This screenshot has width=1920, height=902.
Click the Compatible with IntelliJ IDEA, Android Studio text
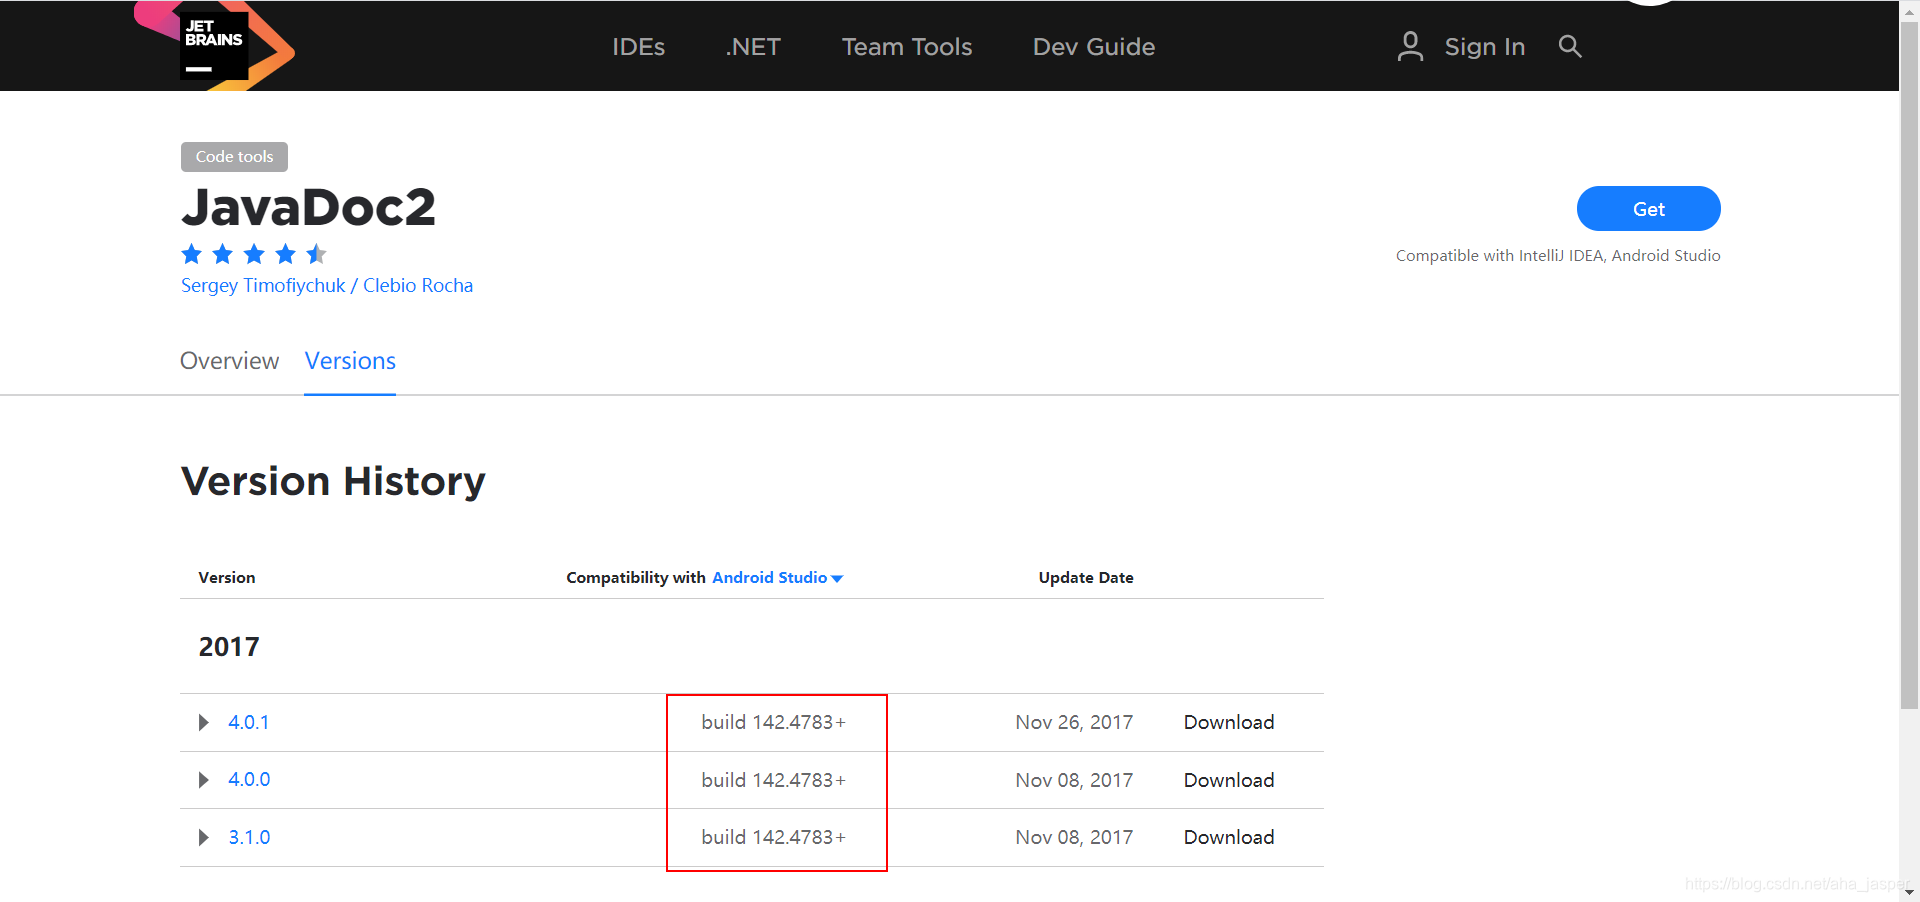pyautogui.click(x=1558, y=256)
